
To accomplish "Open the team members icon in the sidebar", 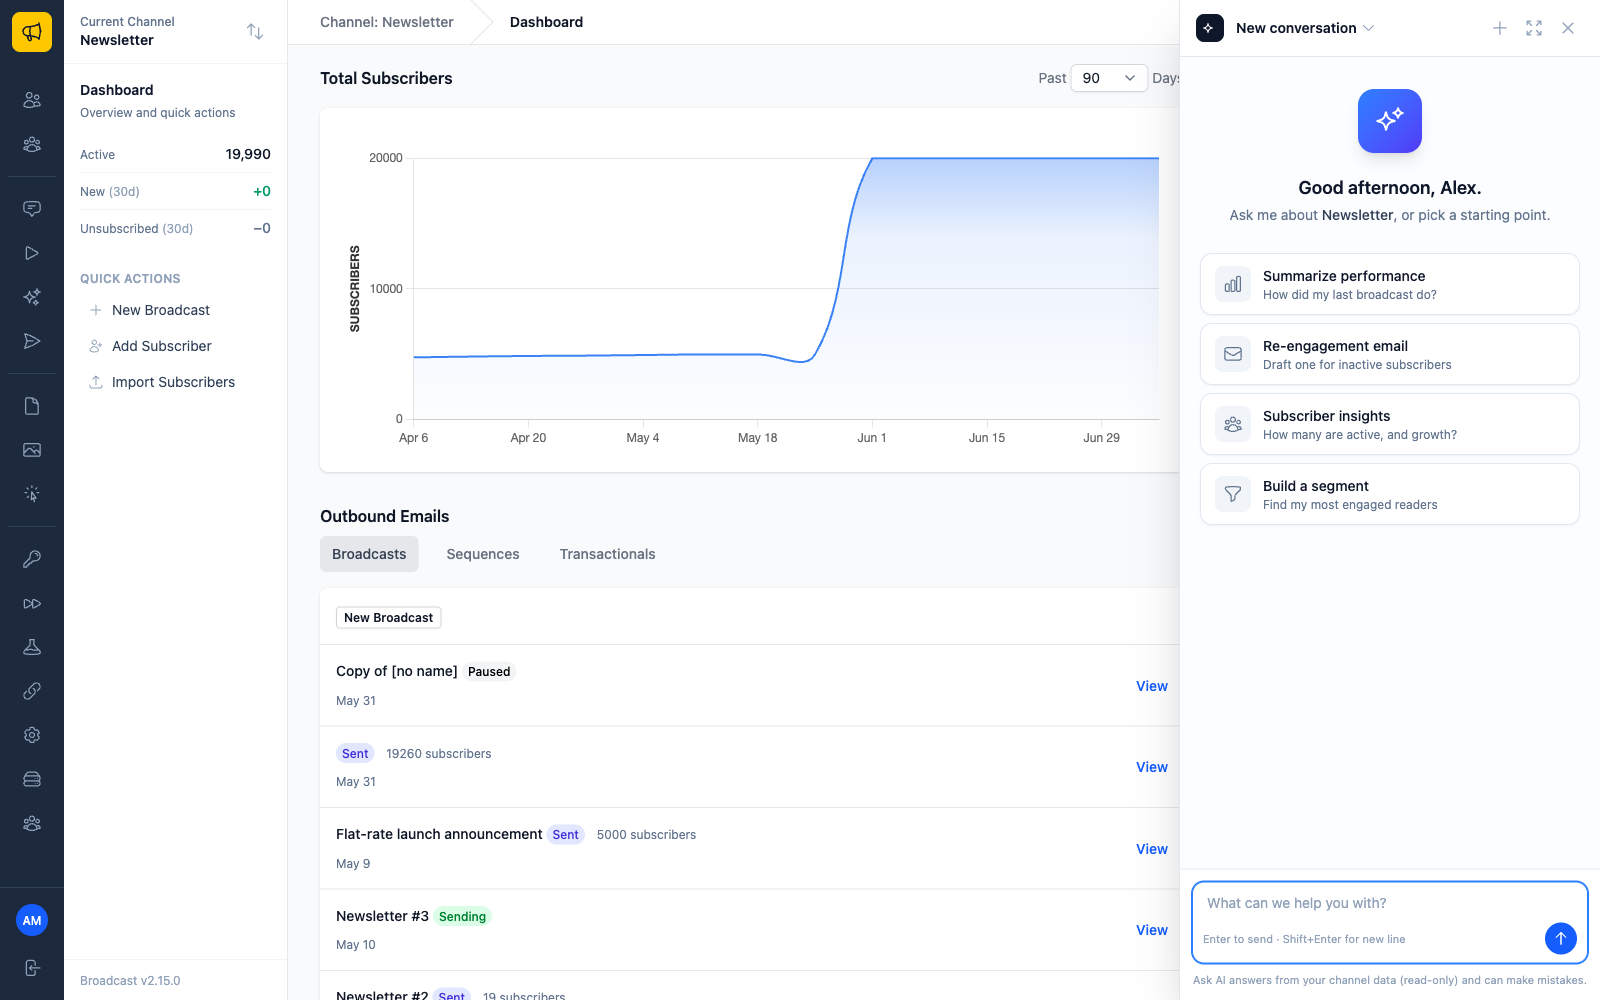I will (32, 823).
